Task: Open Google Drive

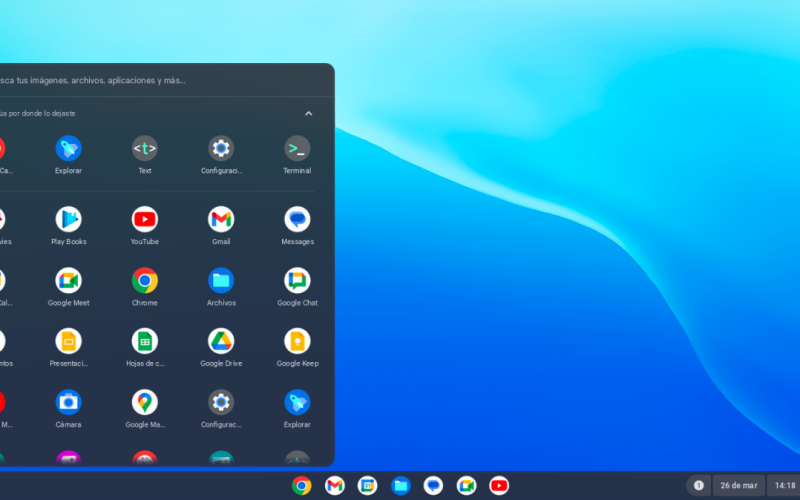Action: pos(221,341)
